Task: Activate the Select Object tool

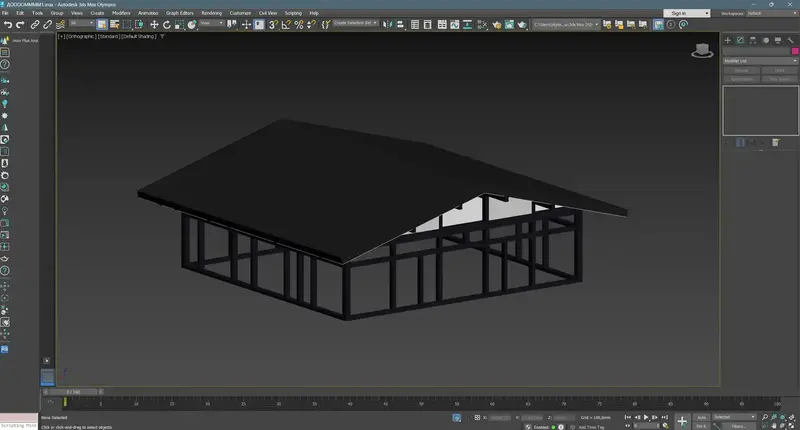Action: pos(102,24)
